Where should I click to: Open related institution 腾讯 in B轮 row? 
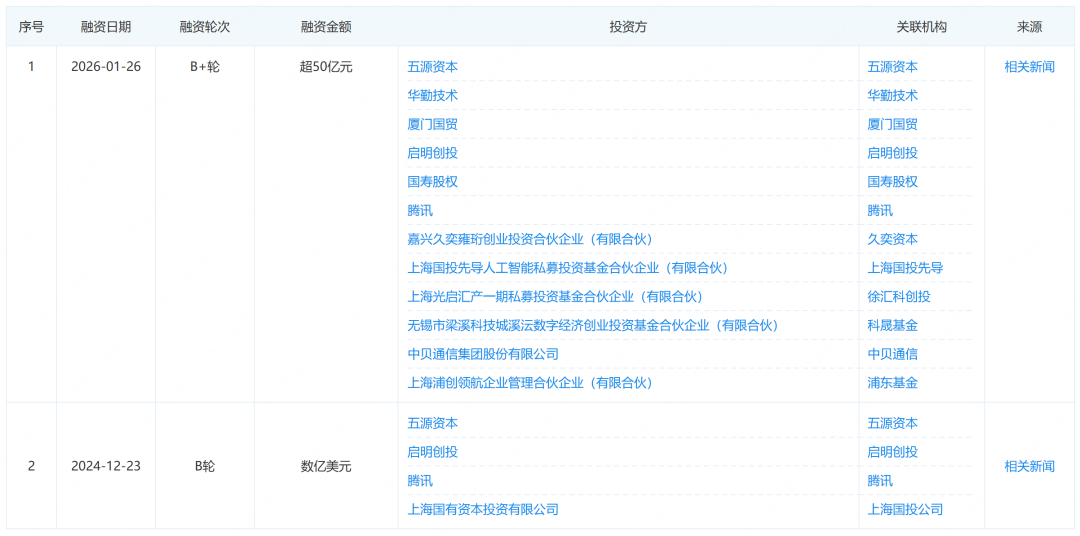[x=880, y=481]
